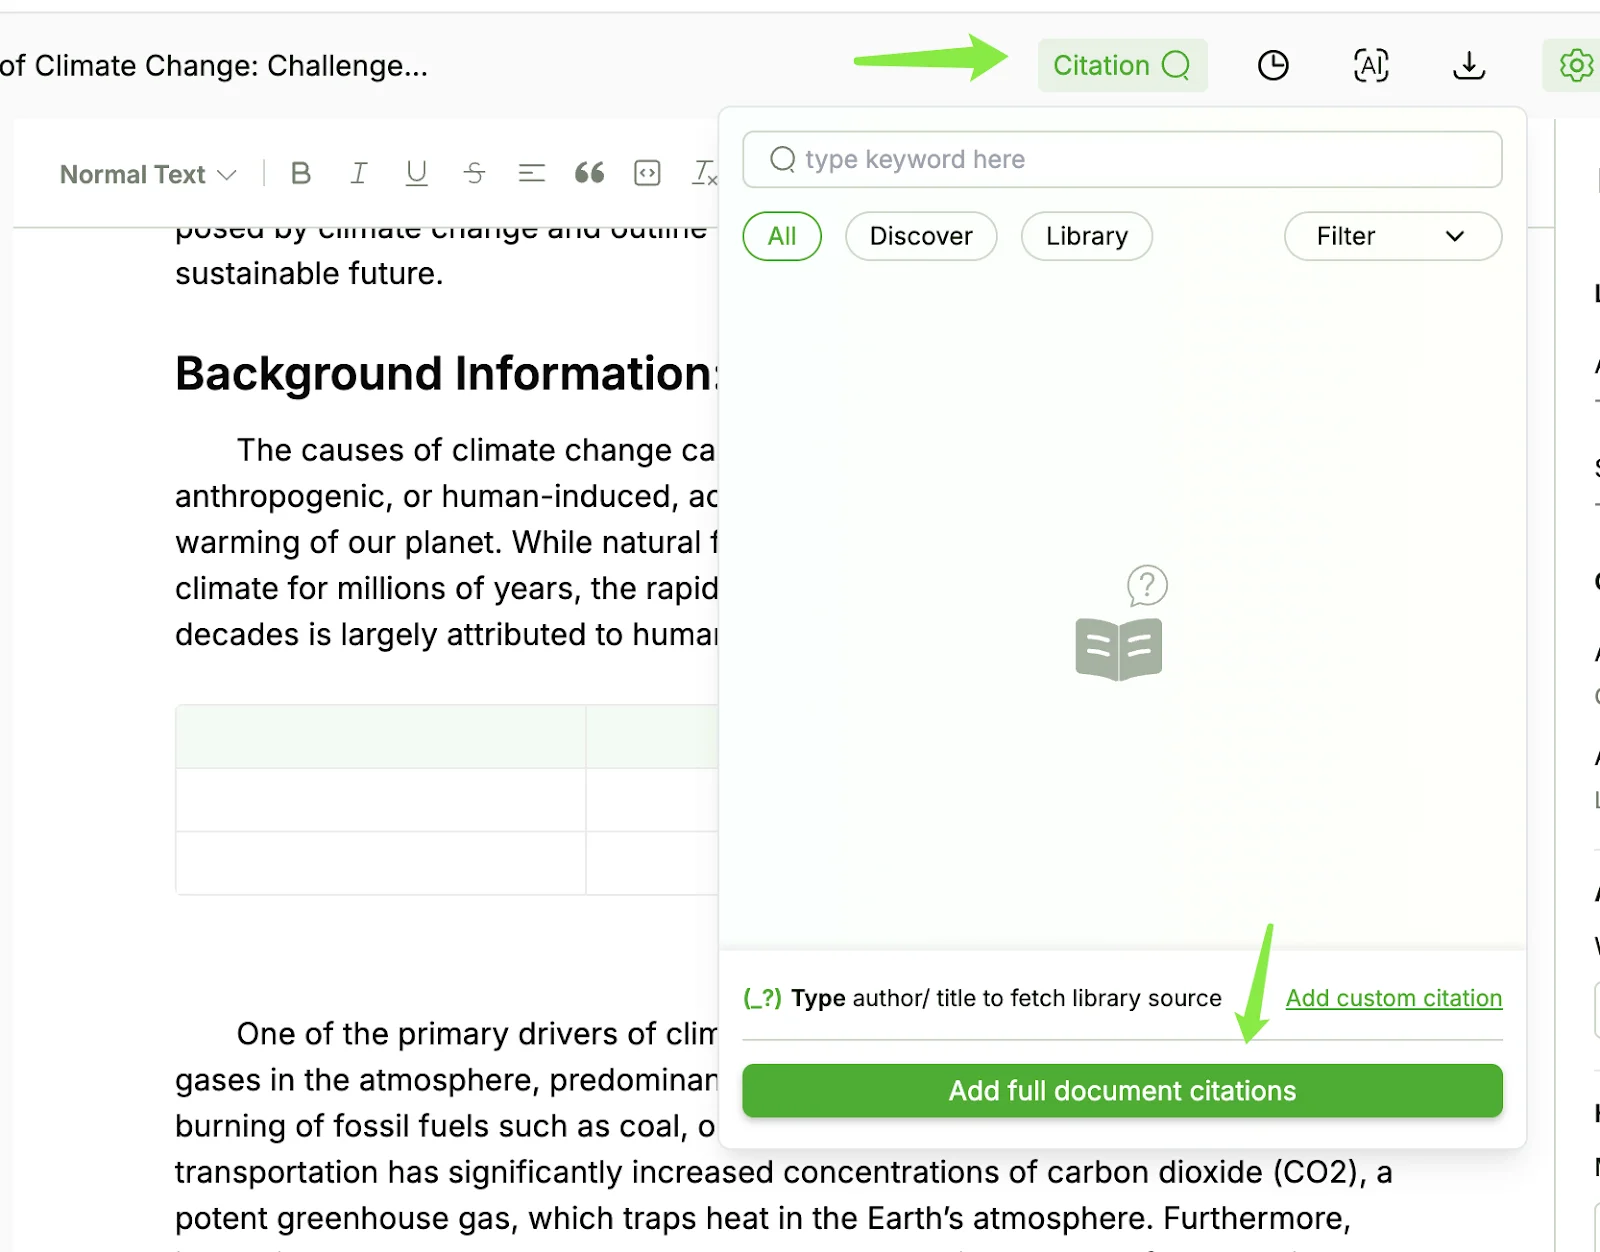Screen dimensions: 1600x1252
Task: Switch to the Discover tab
Action: 921,236
